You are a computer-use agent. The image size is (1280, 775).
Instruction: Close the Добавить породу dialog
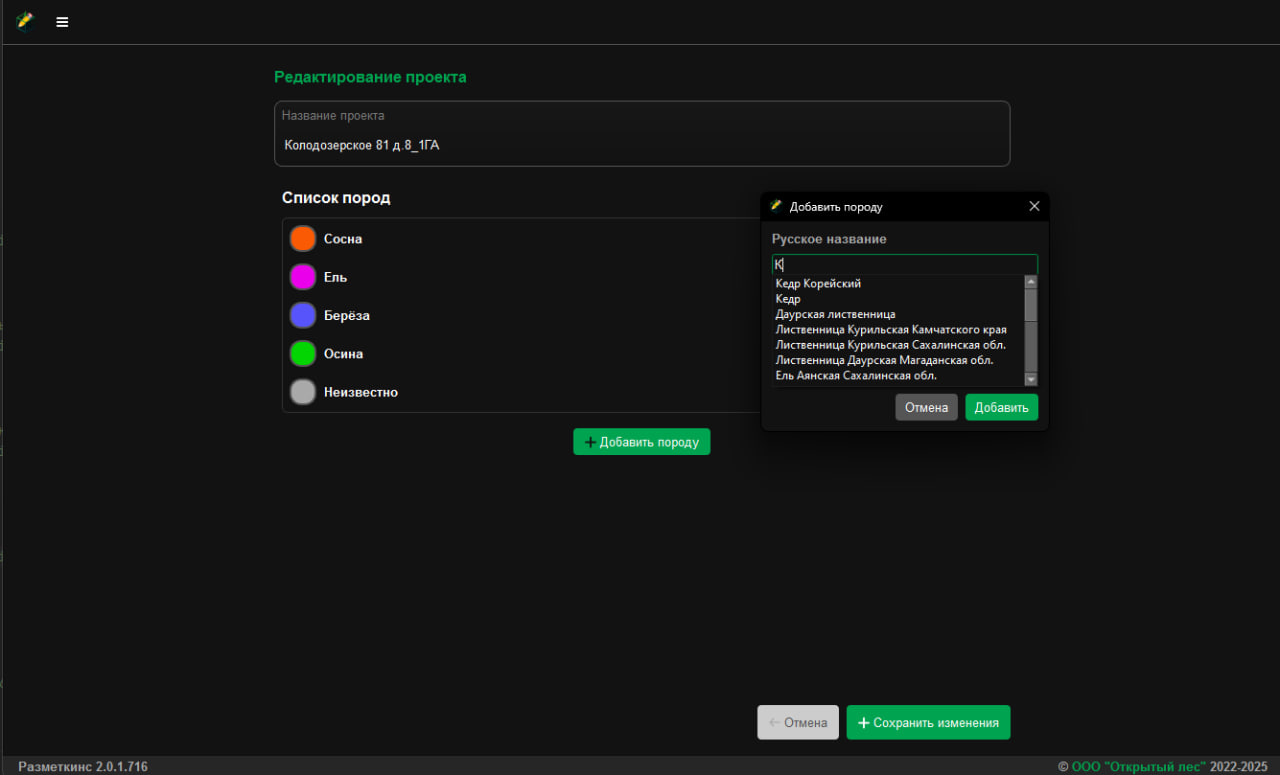point(1034,206)
